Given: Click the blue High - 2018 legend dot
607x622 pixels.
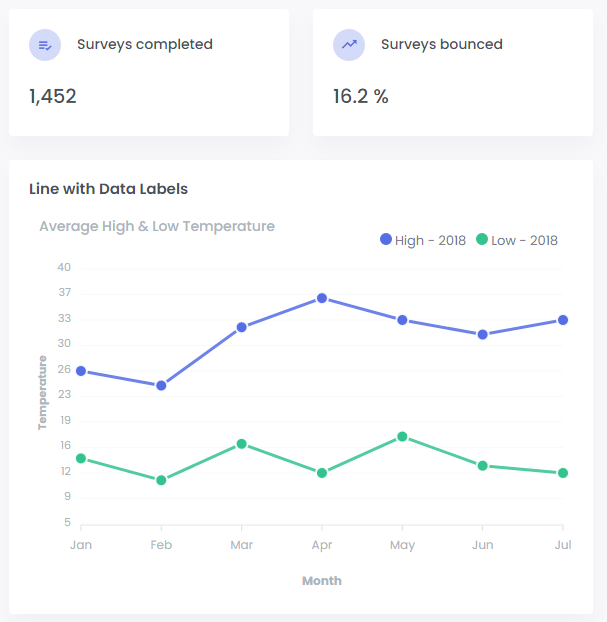Looking at the screenshot, I should (386, 239).
